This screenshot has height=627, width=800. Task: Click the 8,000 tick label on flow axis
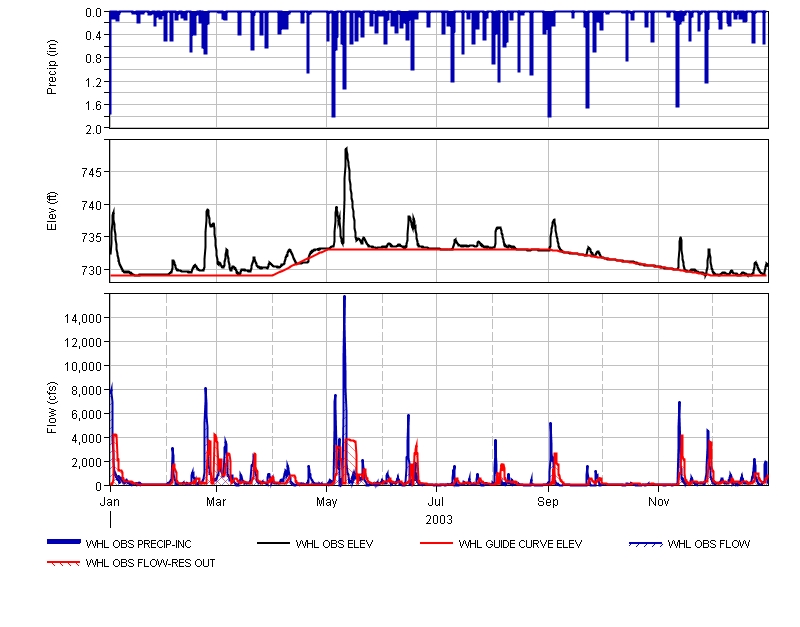(86, 391)
